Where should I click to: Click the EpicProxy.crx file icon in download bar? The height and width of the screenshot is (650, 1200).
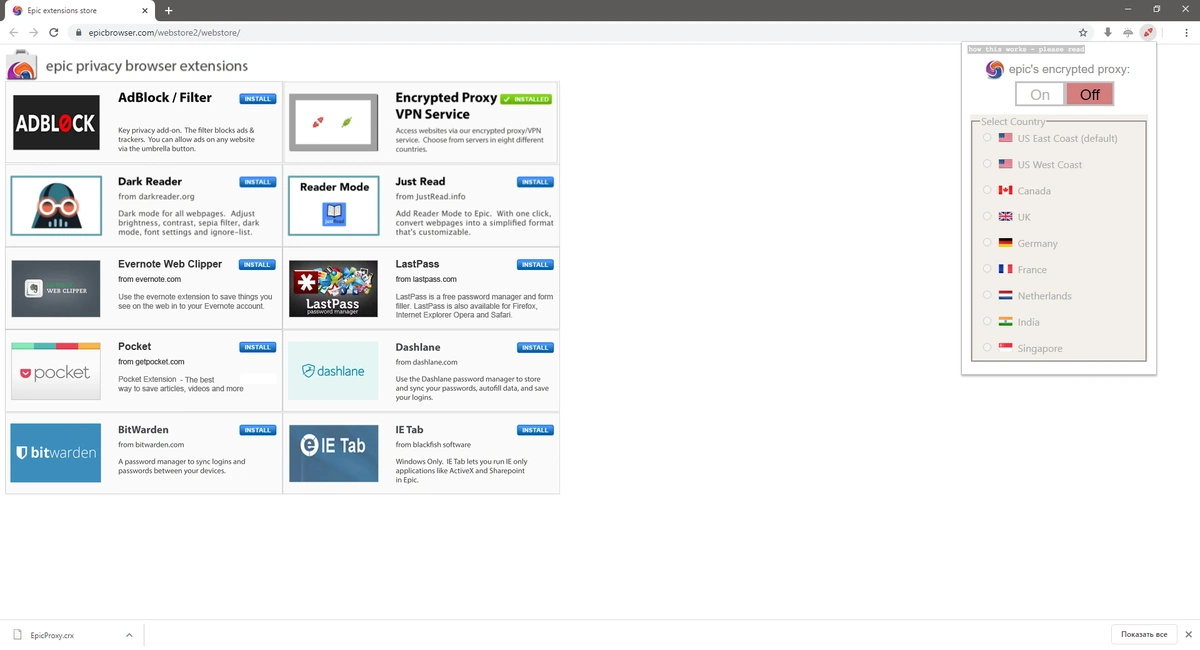[x=19, y=635]
